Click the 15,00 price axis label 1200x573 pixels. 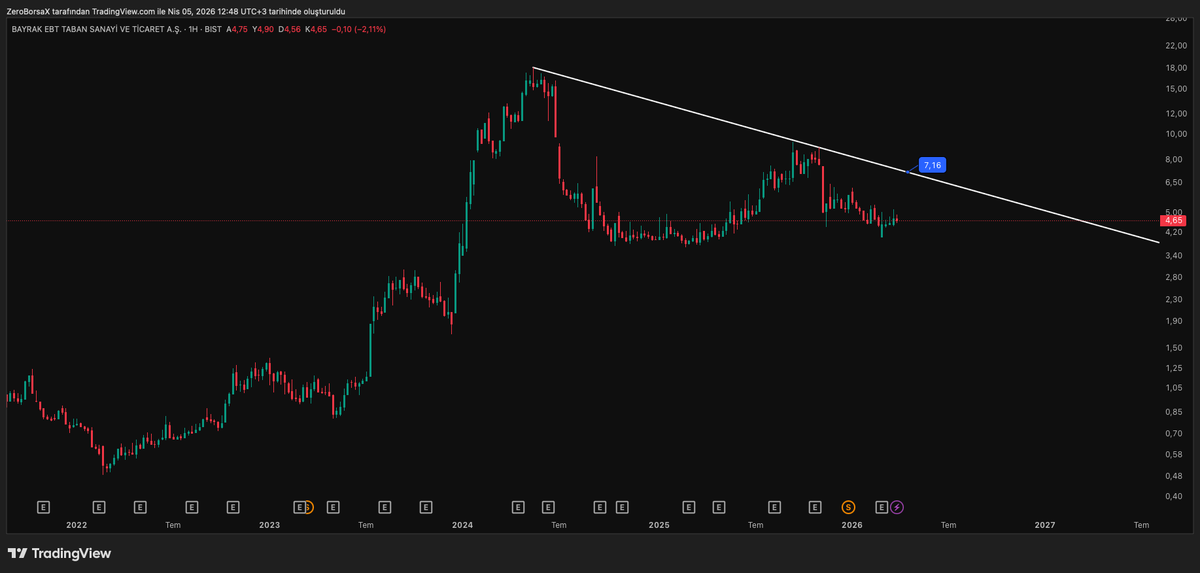1174,89
